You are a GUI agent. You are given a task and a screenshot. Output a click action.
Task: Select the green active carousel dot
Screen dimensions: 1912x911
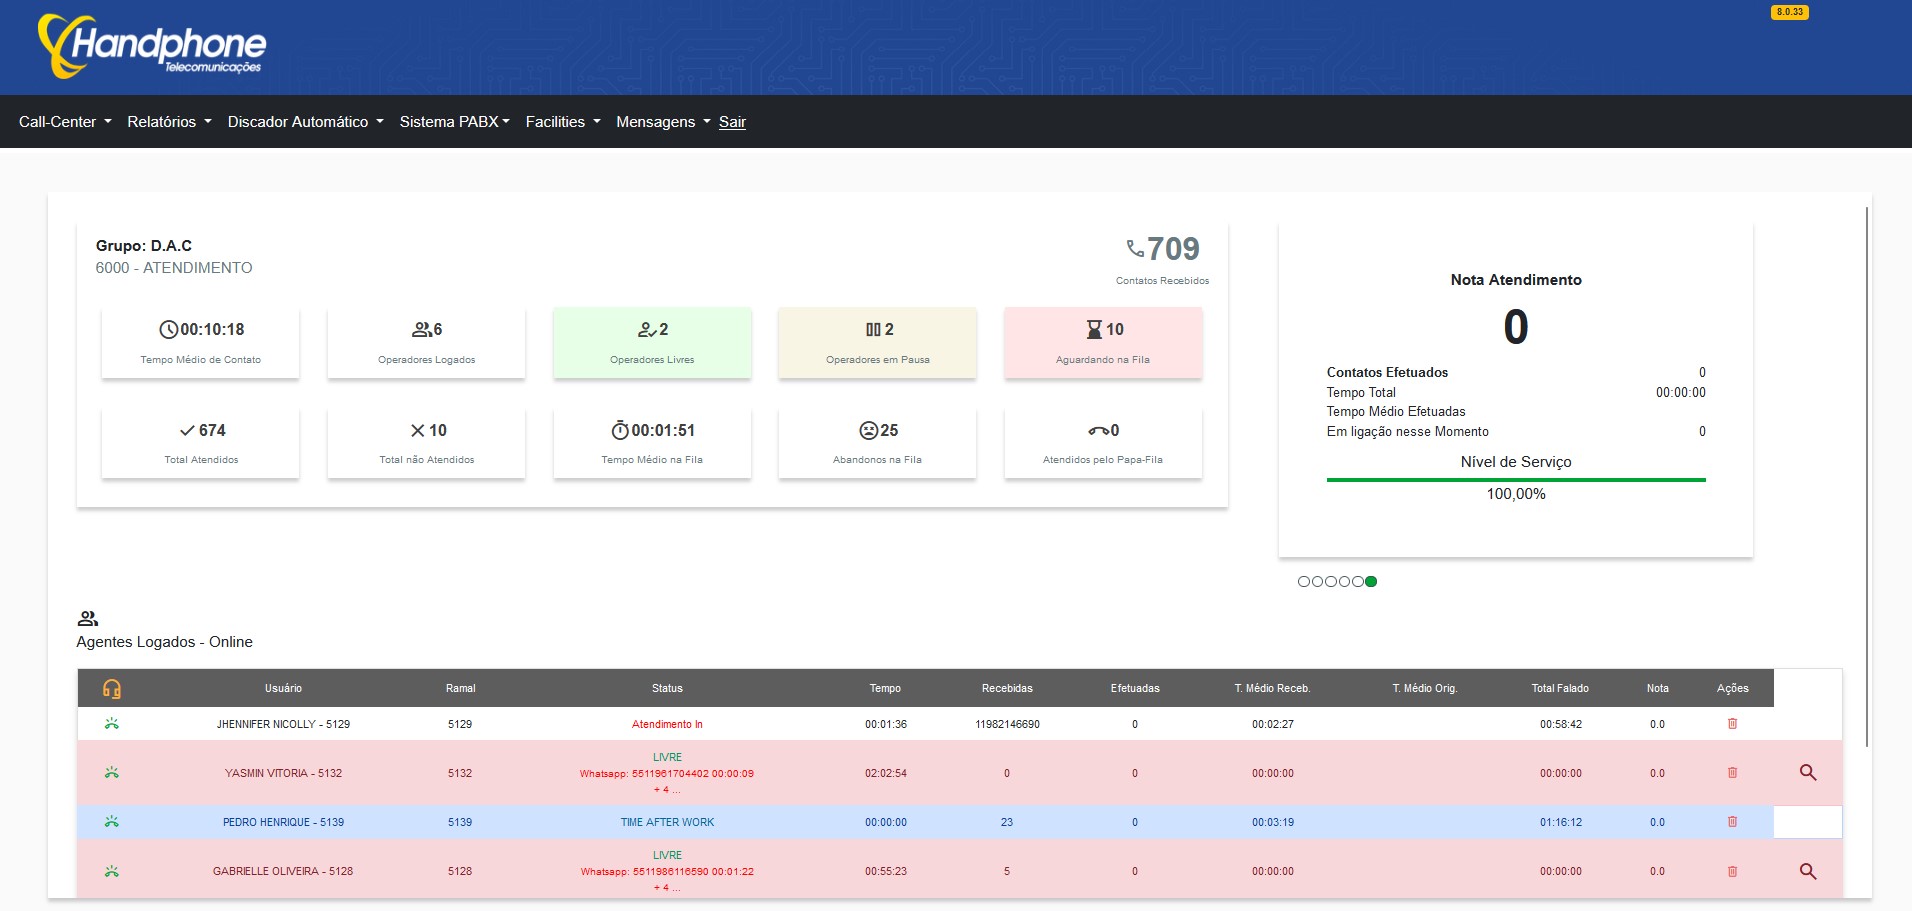click(x=1371, y=582)
